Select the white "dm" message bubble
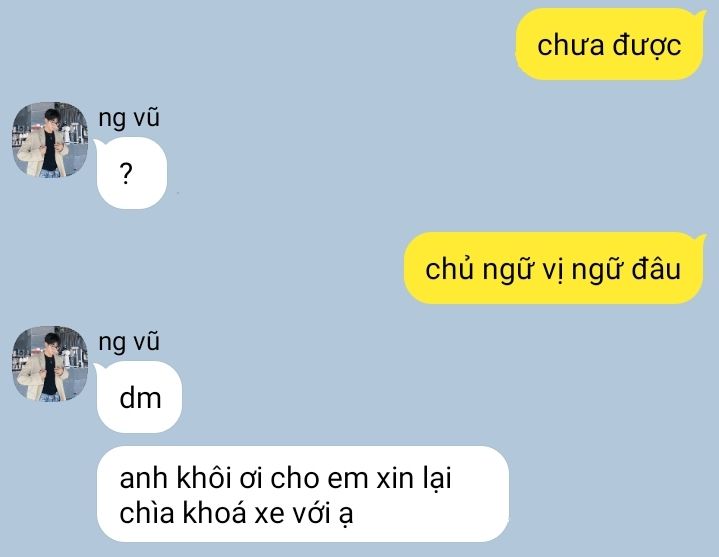Viewport: 719px width, 557px height. click(x=139, y=397)
